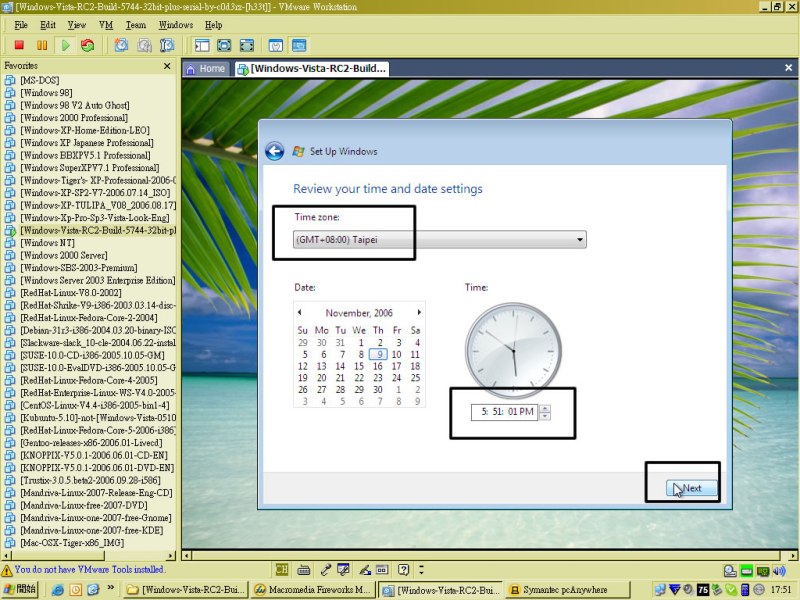Select [Windows NT] in Favorites
This screenshot has width=800, height=600.
coord(47,243)
